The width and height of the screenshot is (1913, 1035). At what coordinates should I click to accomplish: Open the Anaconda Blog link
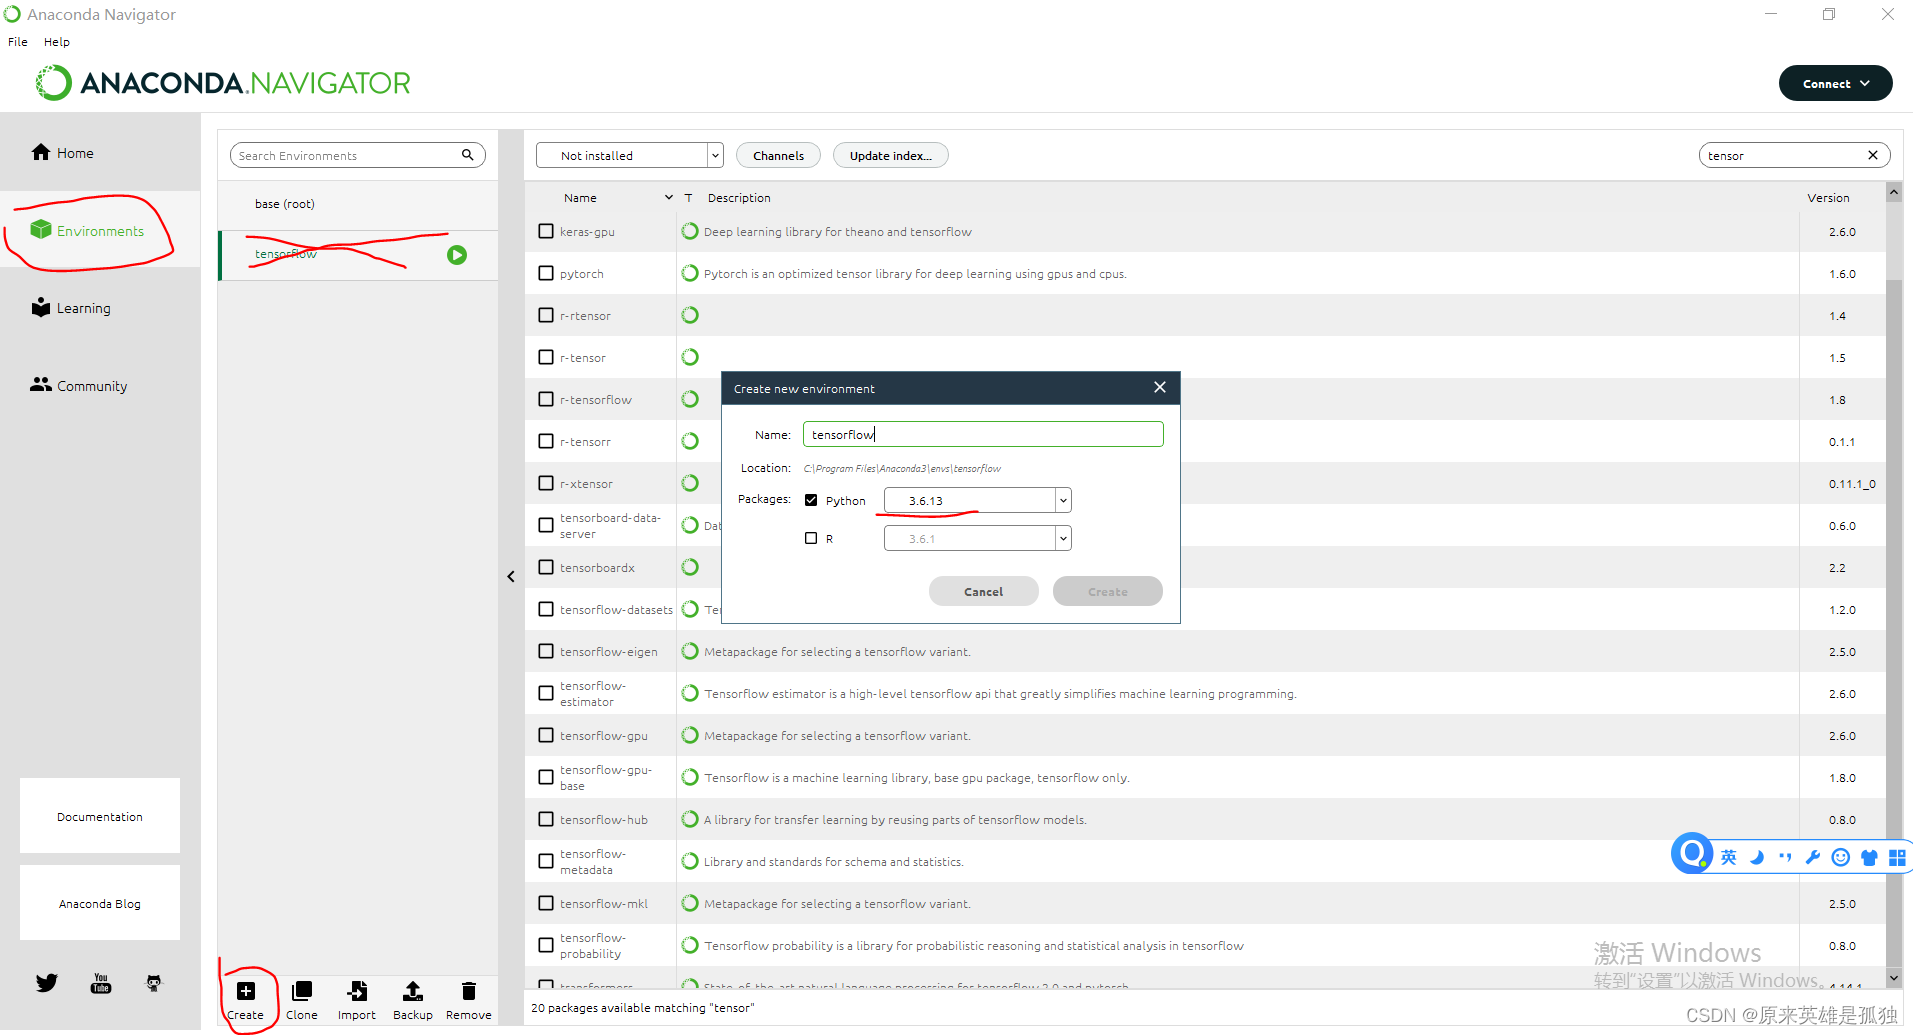point(100,903)
